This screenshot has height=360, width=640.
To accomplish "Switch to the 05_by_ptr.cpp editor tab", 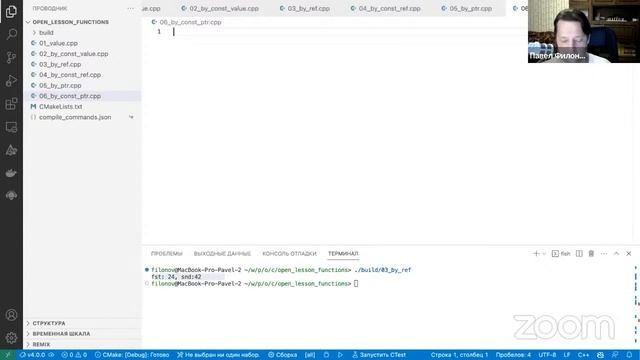I will click(467, 9).
